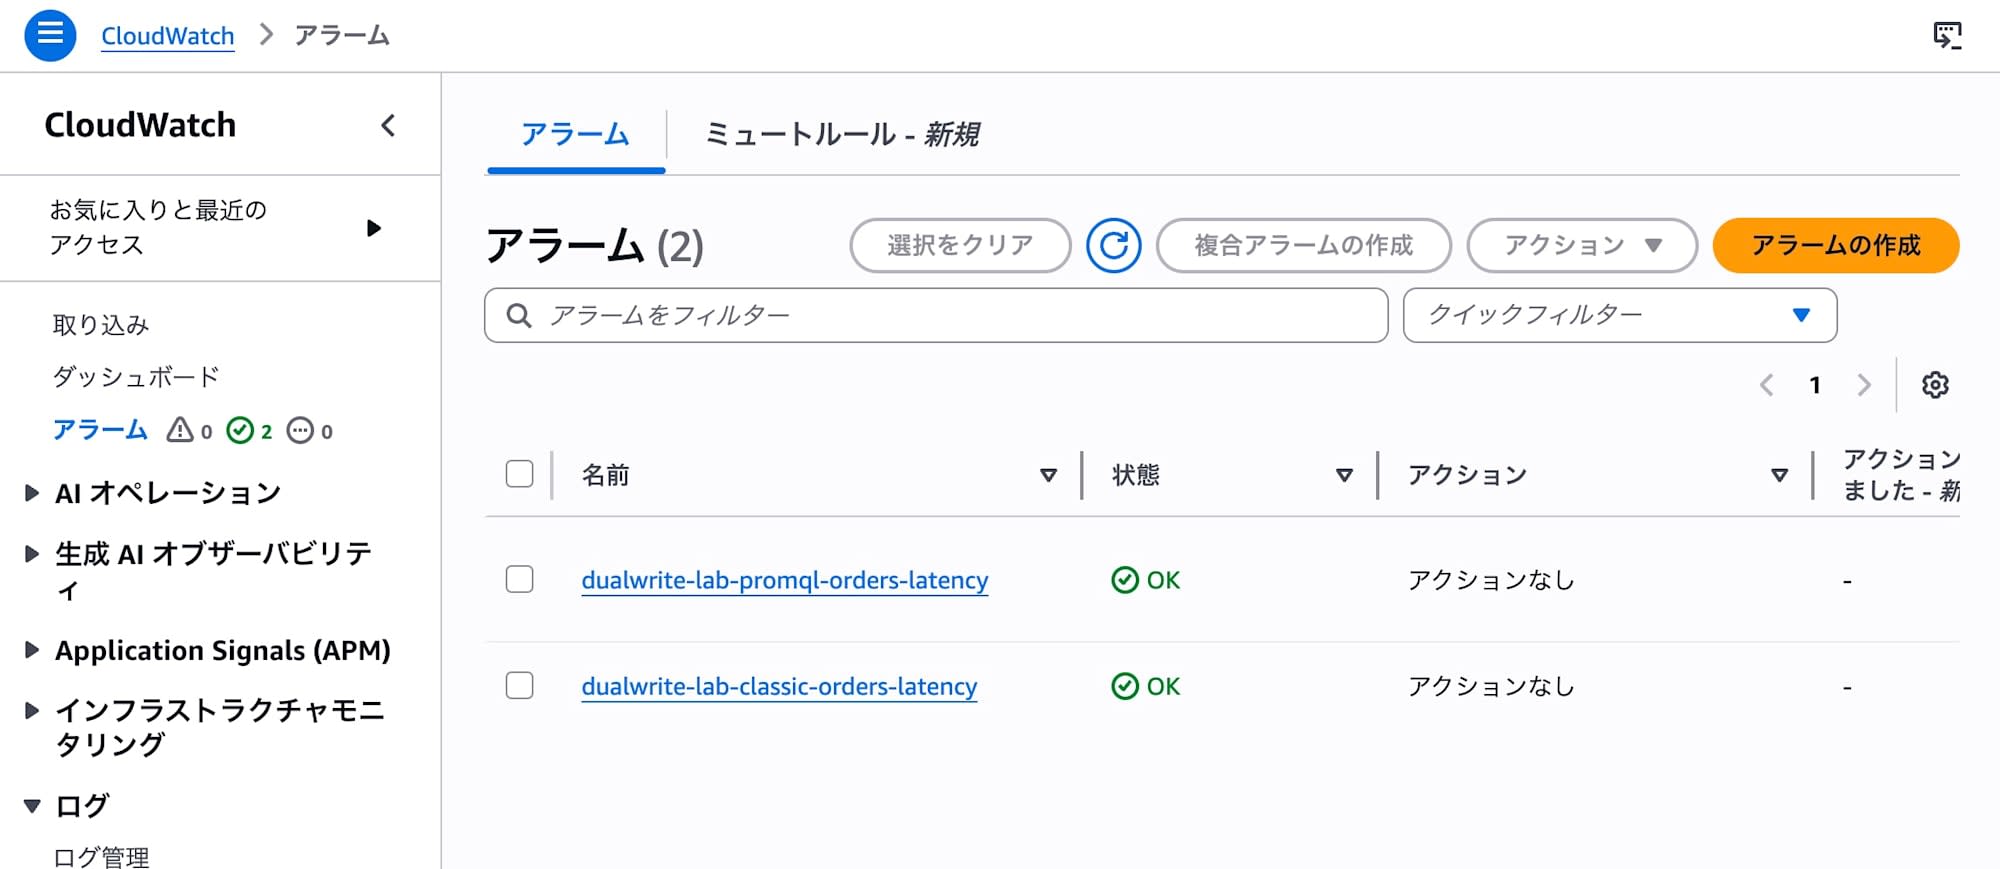Image resolution: width=2000 pixels, height=869 pixels.
Task: Open the top-right screen assistant icon
Action: [x=1947, y=36]
